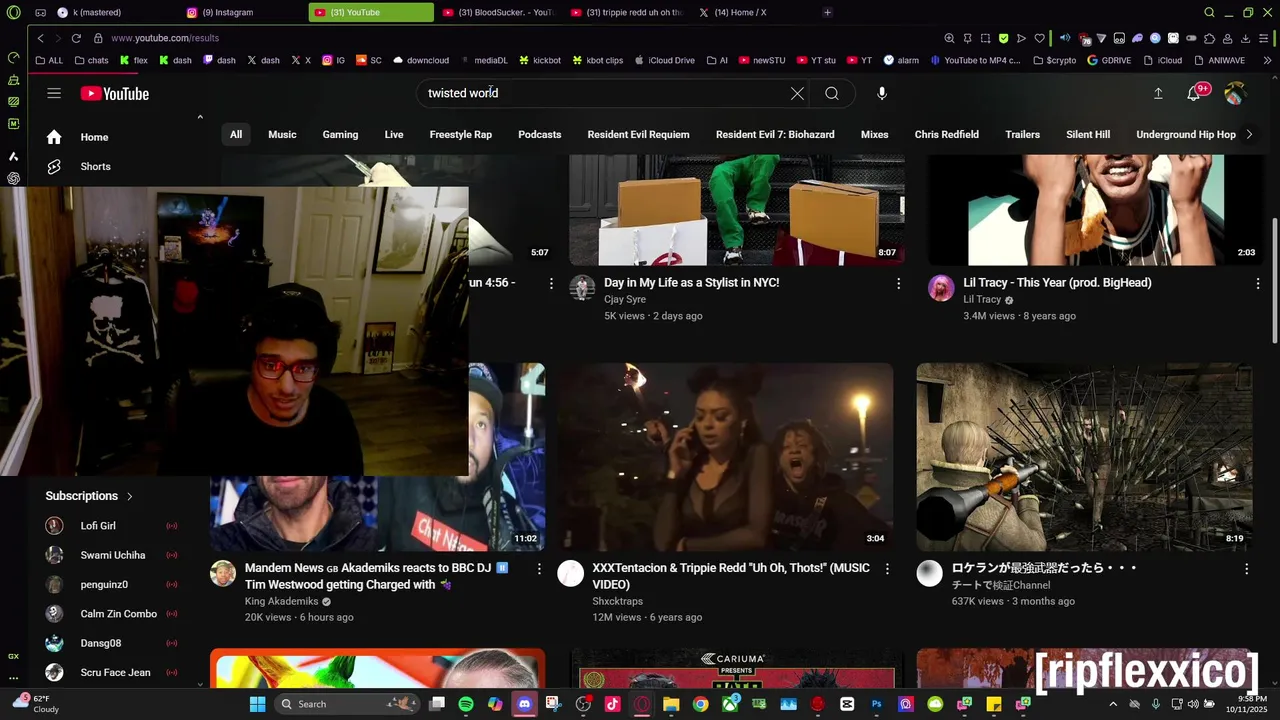The width and height of the screenshot is (1280, 720).
Task: Open Chrome from the taskbar
Action: point(700,704)
